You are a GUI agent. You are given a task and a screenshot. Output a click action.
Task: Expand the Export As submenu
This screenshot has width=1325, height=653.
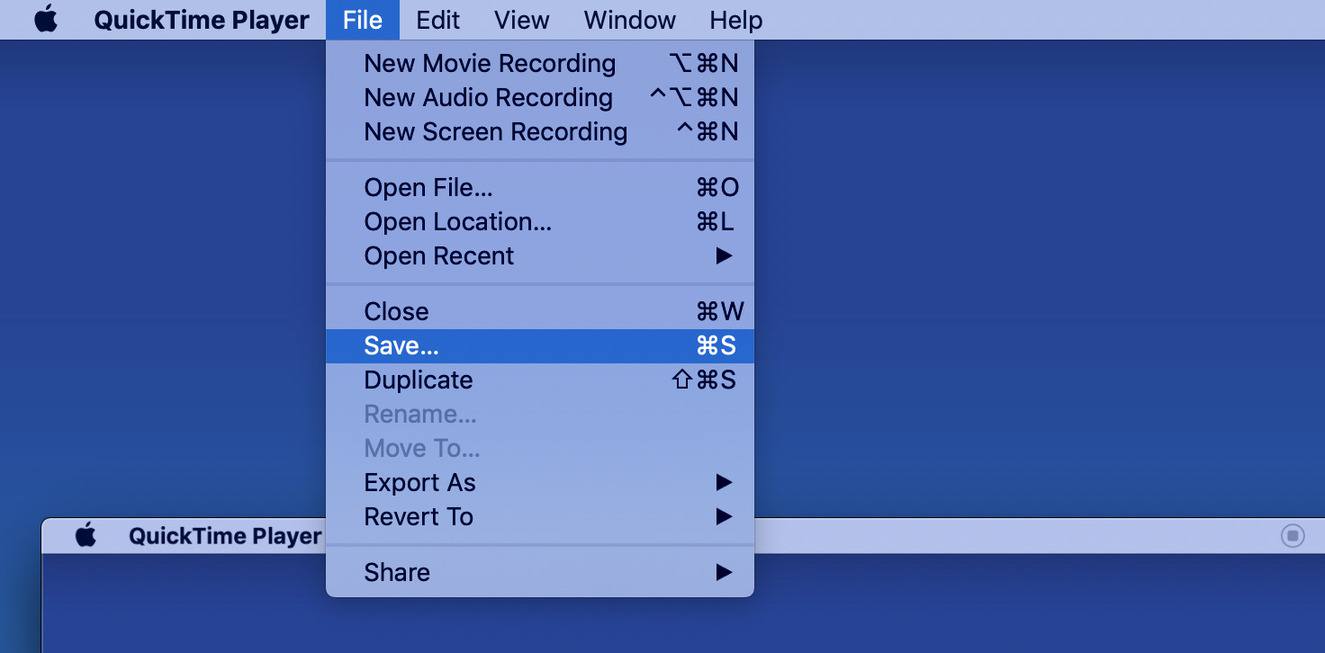pos(540,482)
